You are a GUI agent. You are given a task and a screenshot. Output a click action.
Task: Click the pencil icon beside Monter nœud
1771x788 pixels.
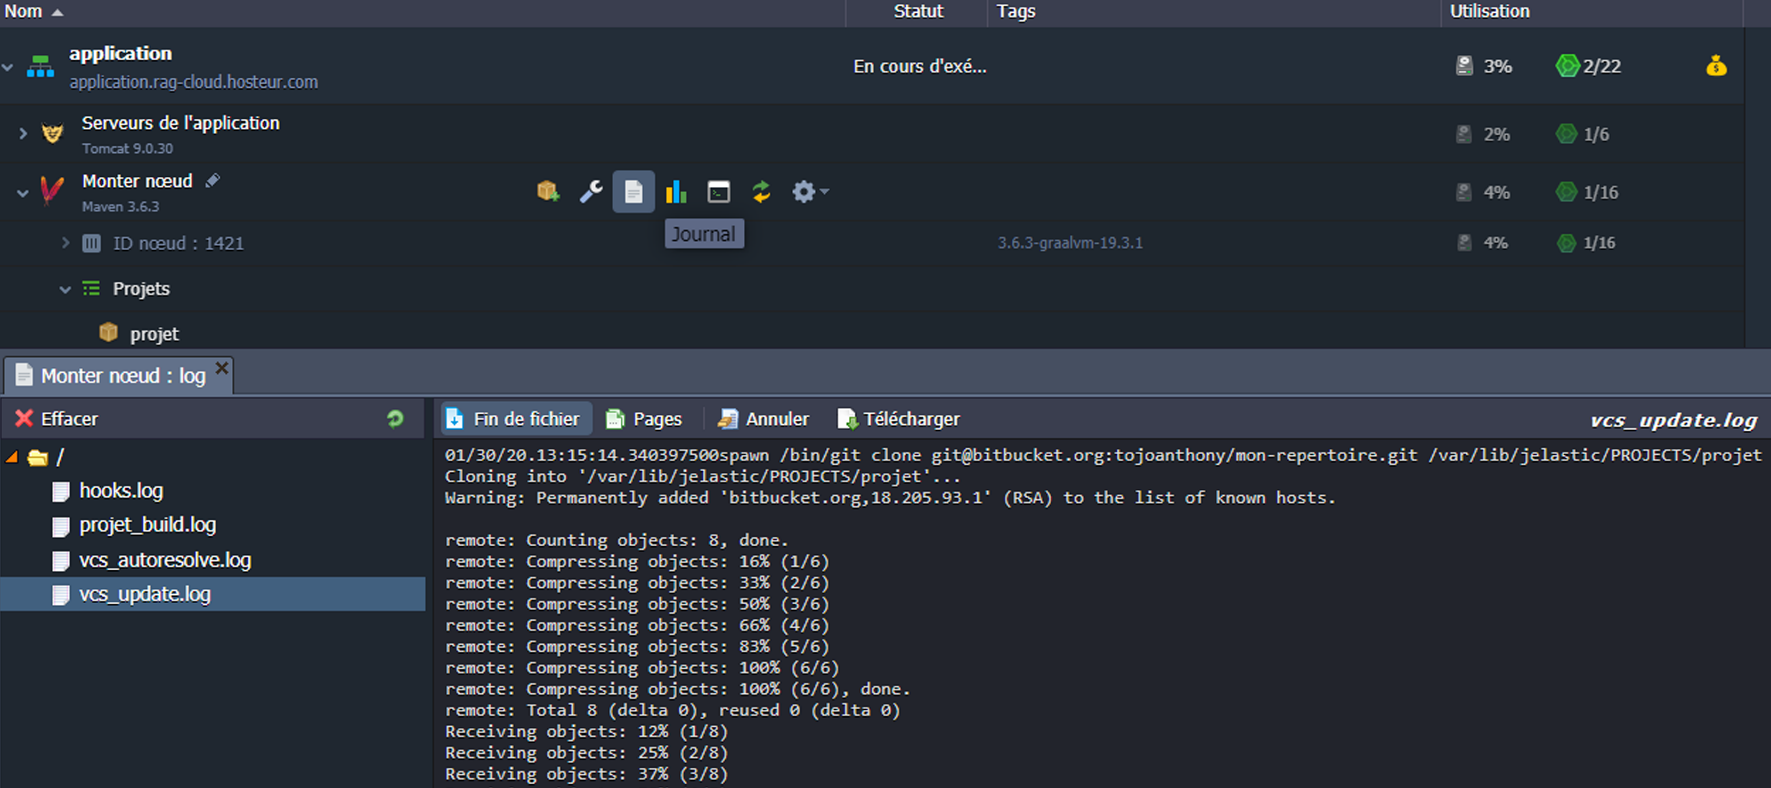pos(212,181)
